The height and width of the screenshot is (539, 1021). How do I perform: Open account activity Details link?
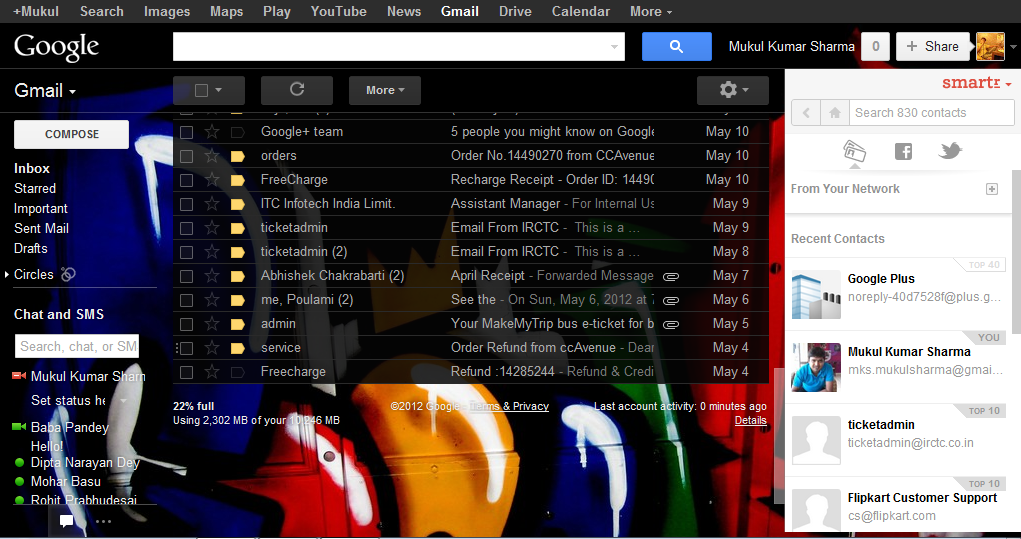click(x=751, y=421)
